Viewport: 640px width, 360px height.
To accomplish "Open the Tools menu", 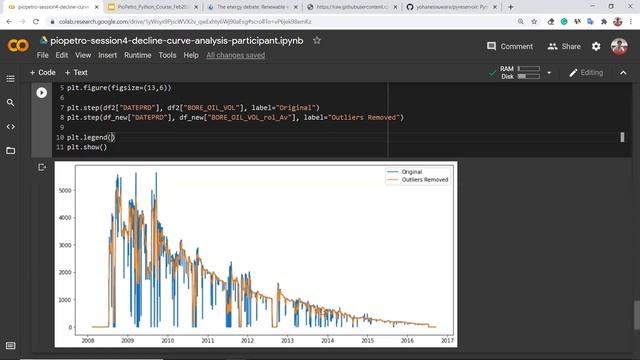I will pyautogui.click(x=167, y=55).
